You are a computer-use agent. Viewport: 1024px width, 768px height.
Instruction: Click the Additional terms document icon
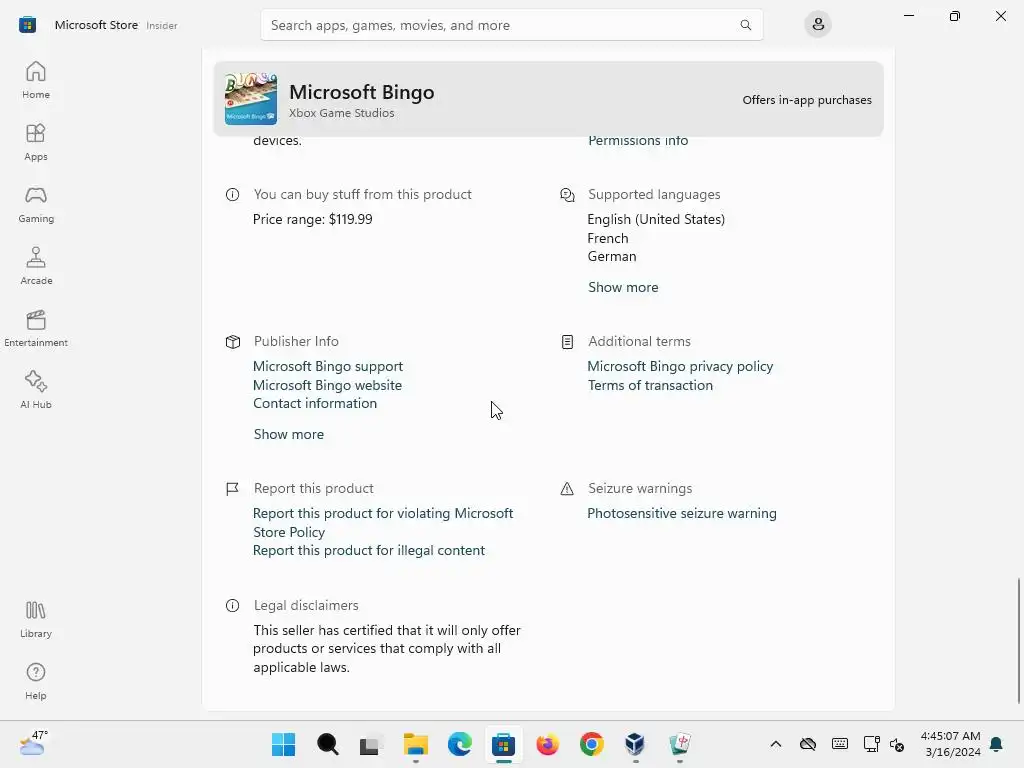(x=567, y=342)
